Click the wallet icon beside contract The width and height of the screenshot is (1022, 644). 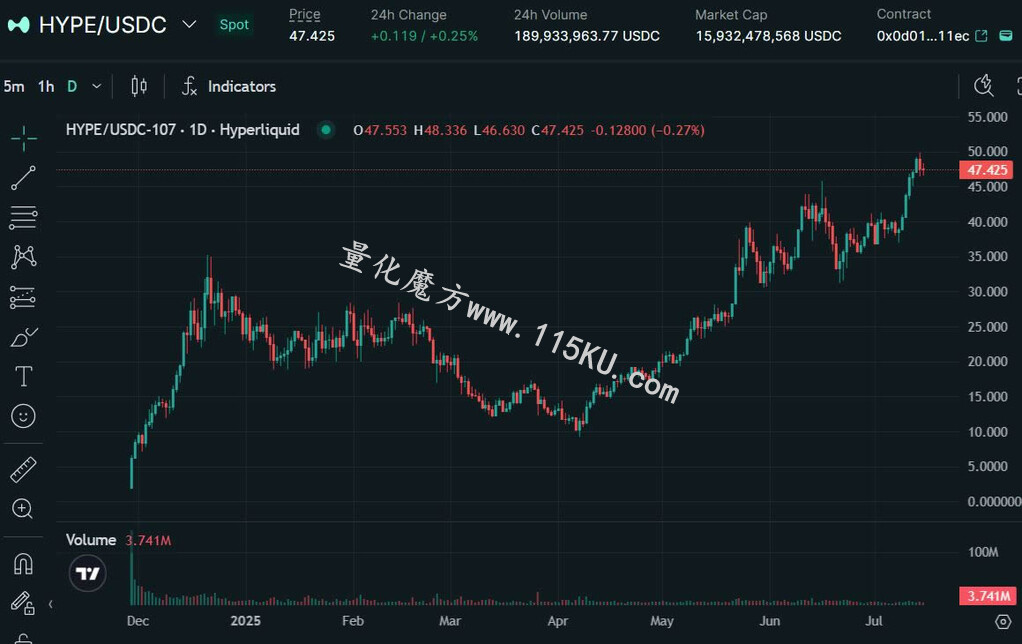[x=1006, y=36]
